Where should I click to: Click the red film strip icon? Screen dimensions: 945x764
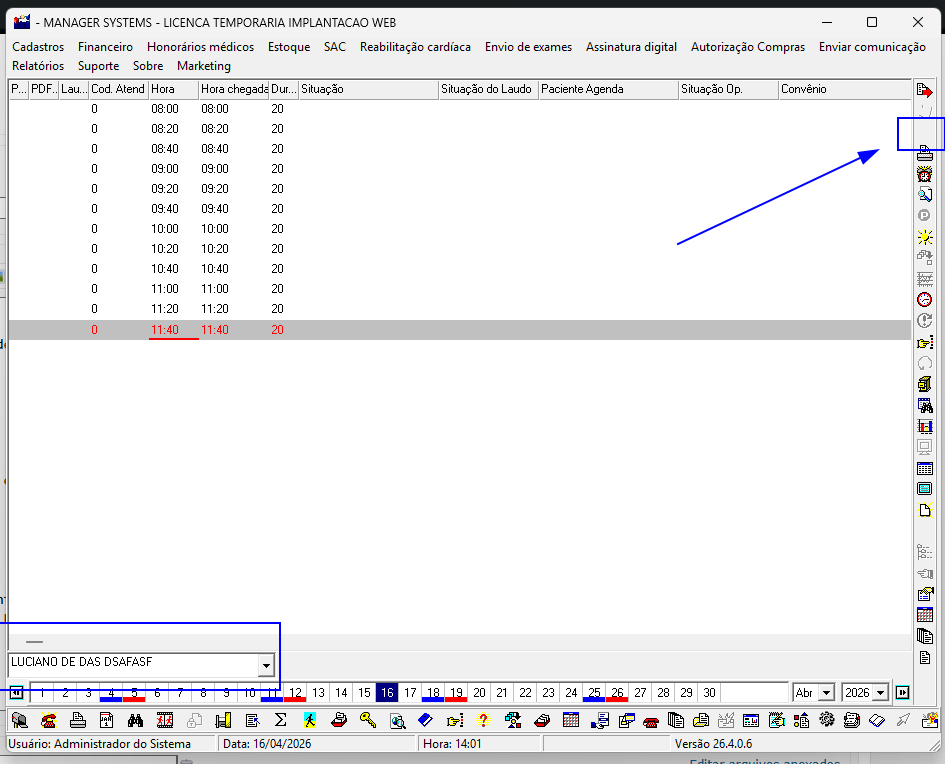tap(165, 720)
